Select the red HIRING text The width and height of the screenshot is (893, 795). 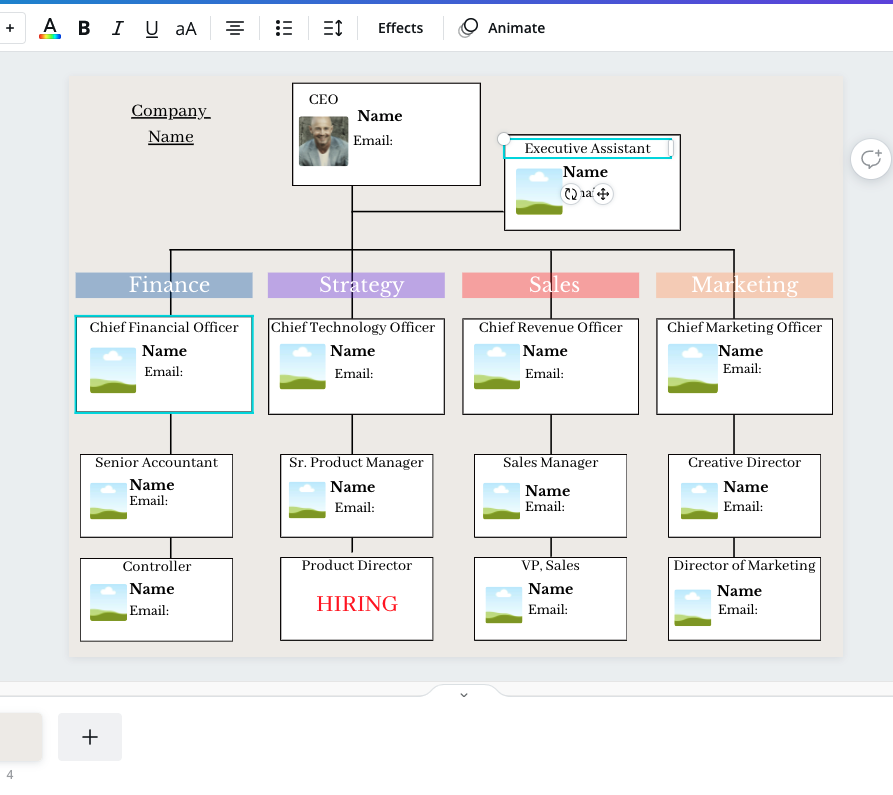click(357, 604)
